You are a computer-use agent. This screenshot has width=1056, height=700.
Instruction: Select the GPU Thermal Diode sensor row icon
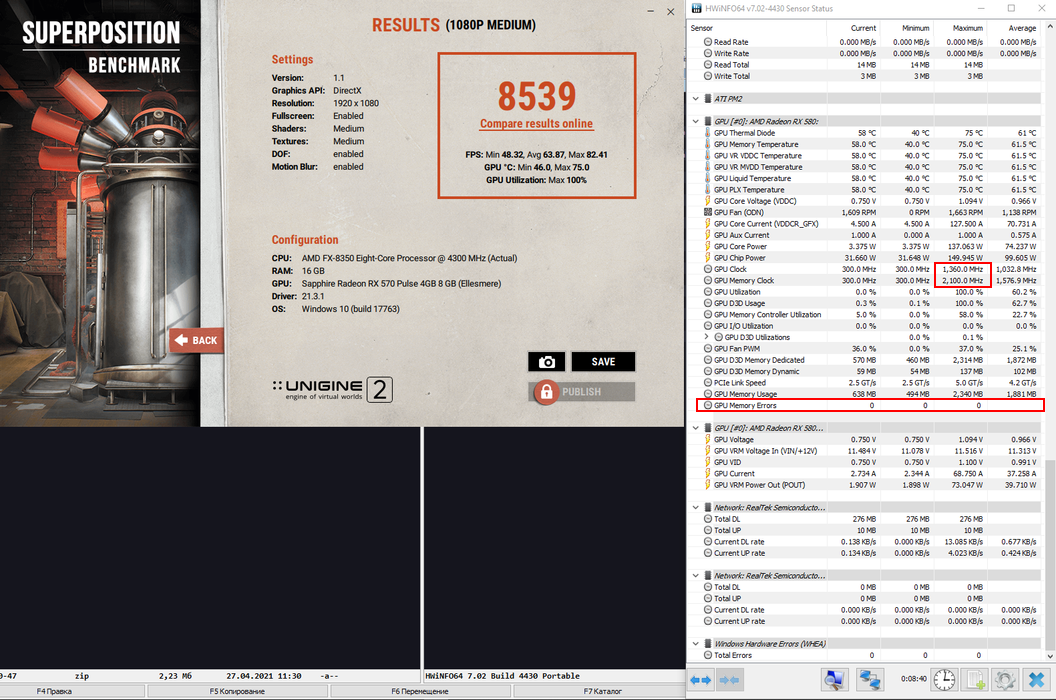click(708, 133)
